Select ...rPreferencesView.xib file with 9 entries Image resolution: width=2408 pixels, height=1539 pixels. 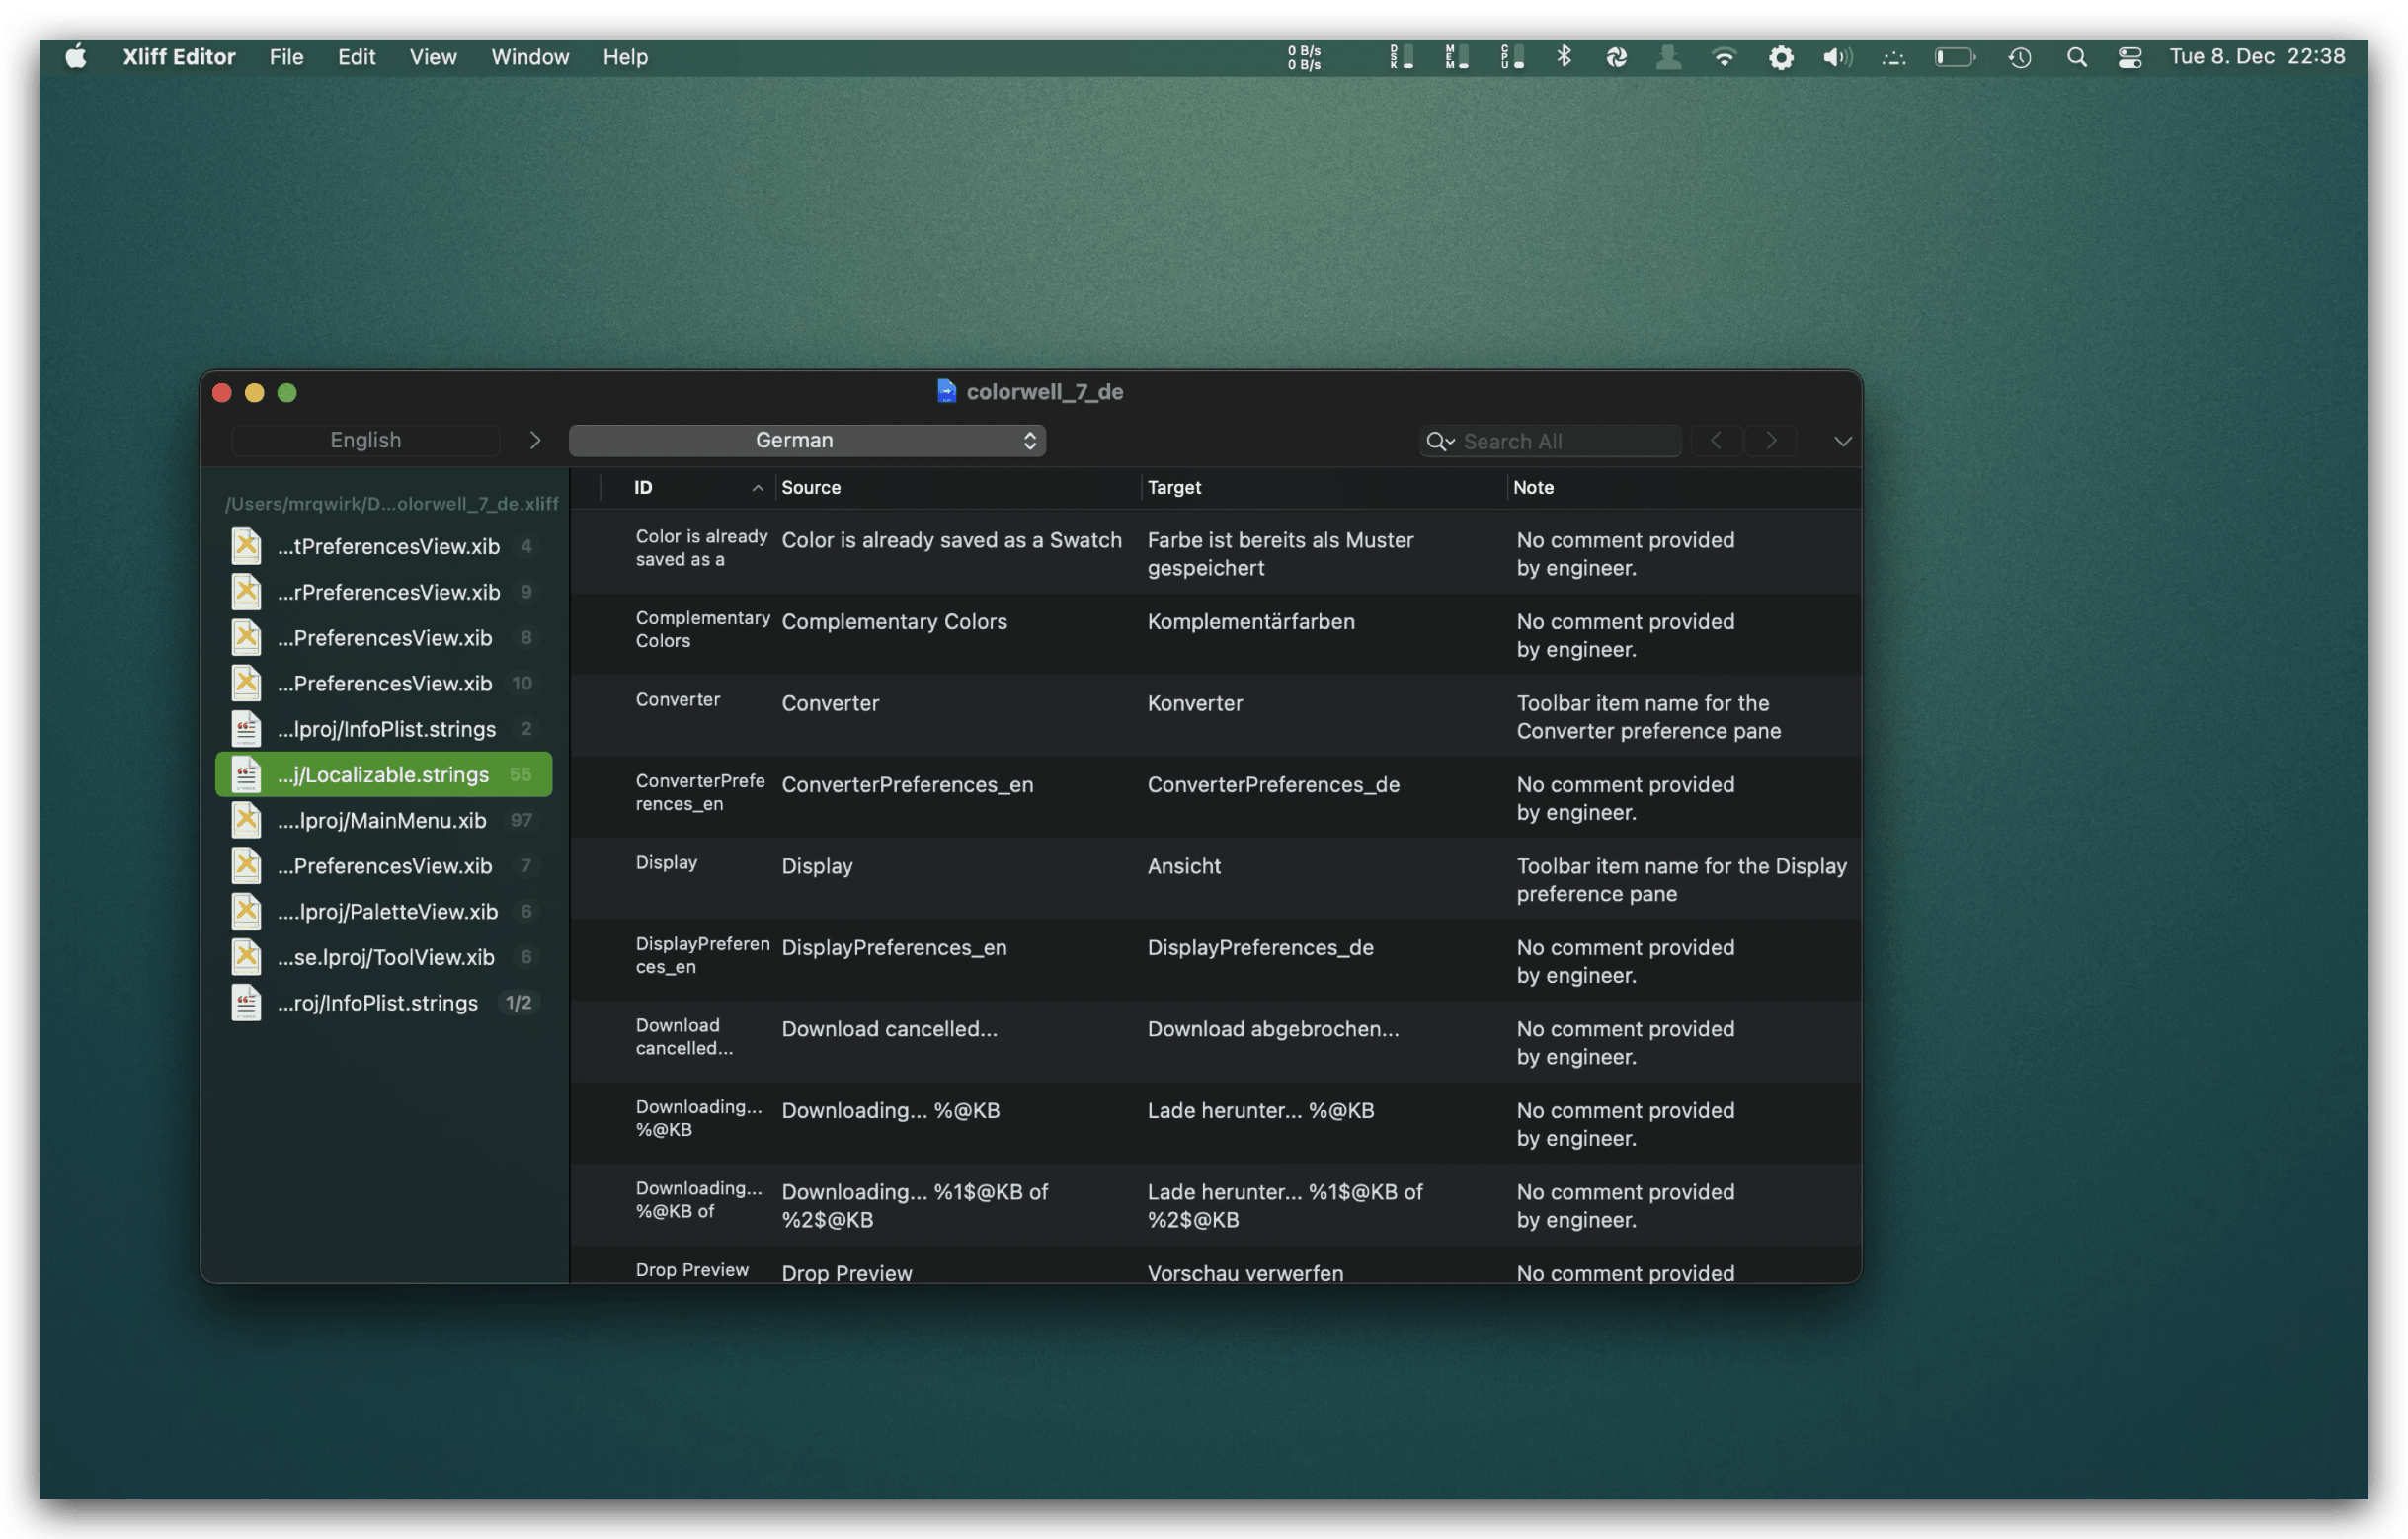[384, 592]
